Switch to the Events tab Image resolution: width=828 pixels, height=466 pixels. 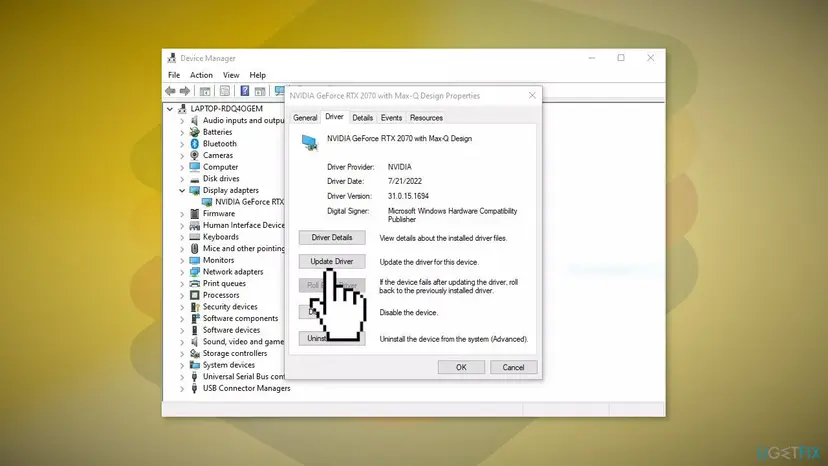[x=391, y=118]
